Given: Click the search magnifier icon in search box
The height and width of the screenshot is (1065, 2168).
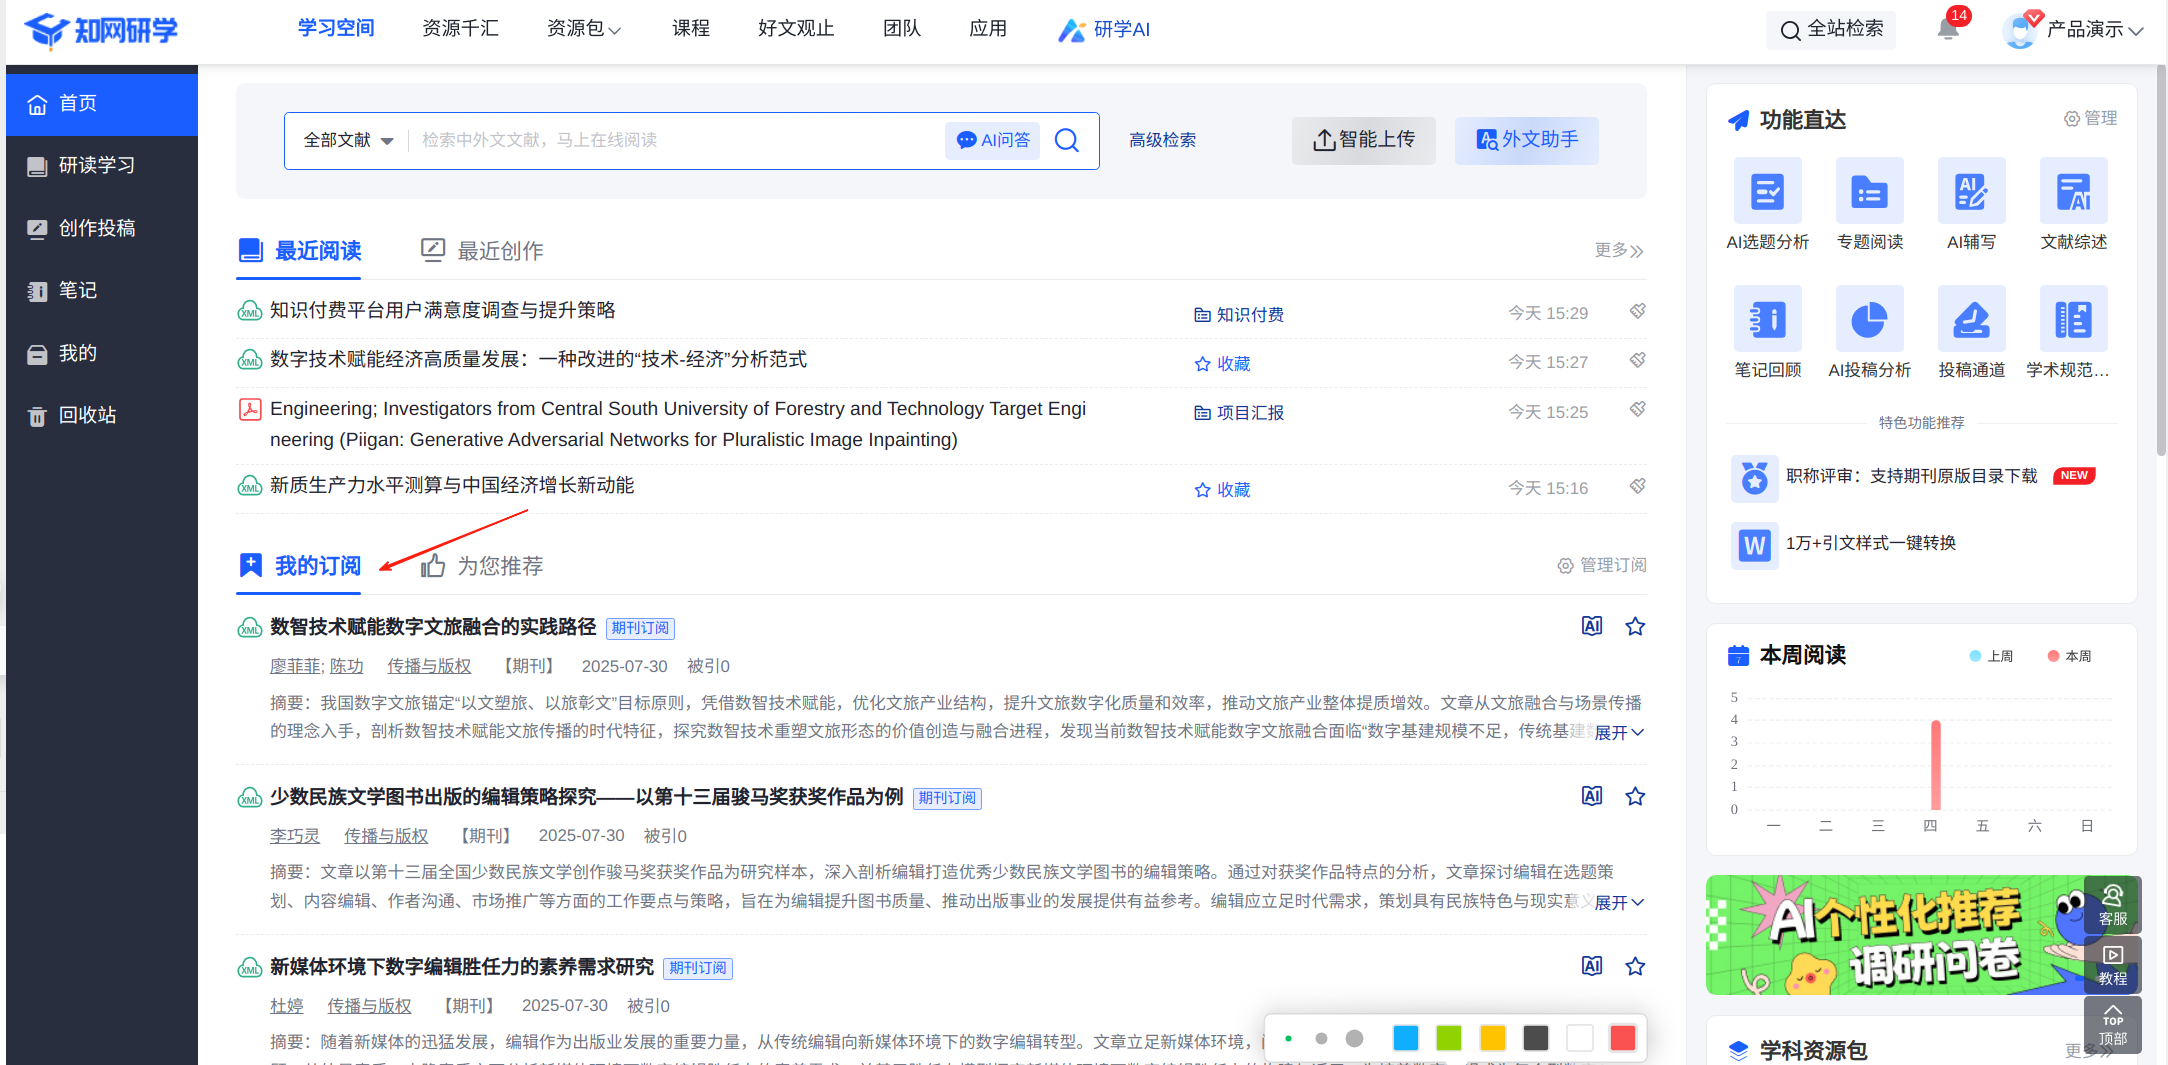Looking at the screenshot, I should [1067, 140].
